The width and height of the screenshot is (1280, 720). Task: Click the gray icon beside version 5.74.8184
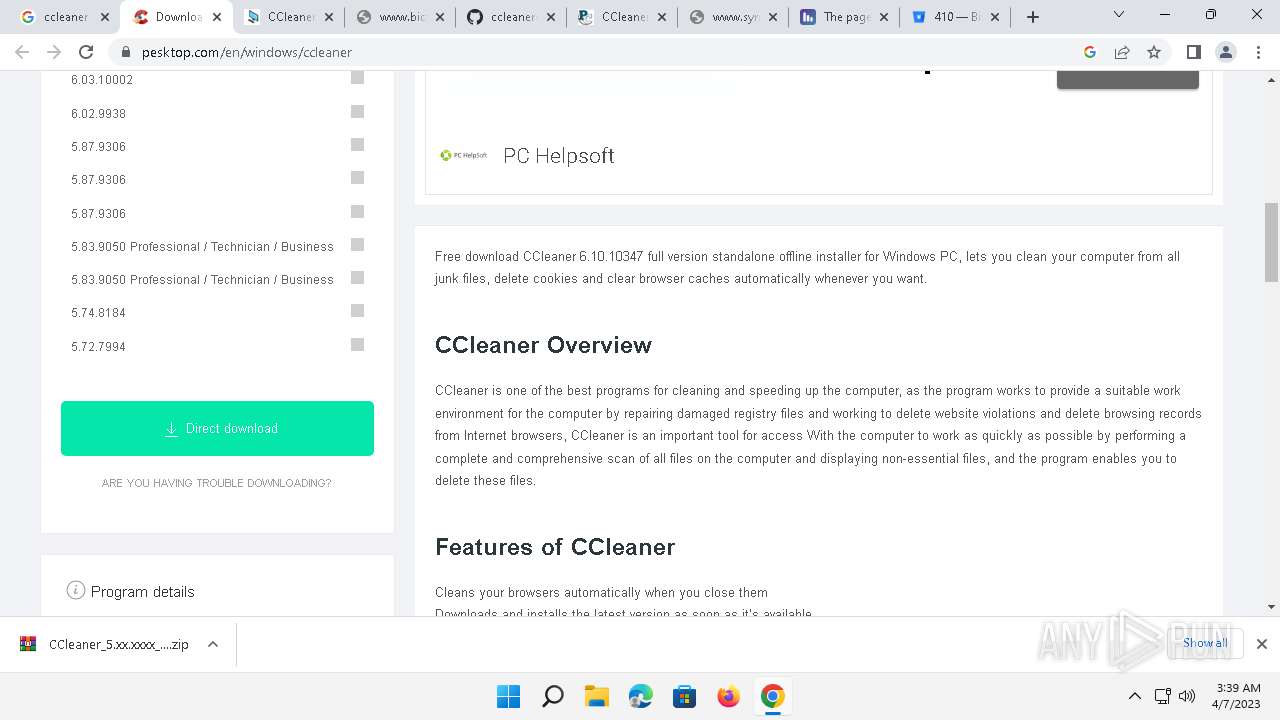357,311
